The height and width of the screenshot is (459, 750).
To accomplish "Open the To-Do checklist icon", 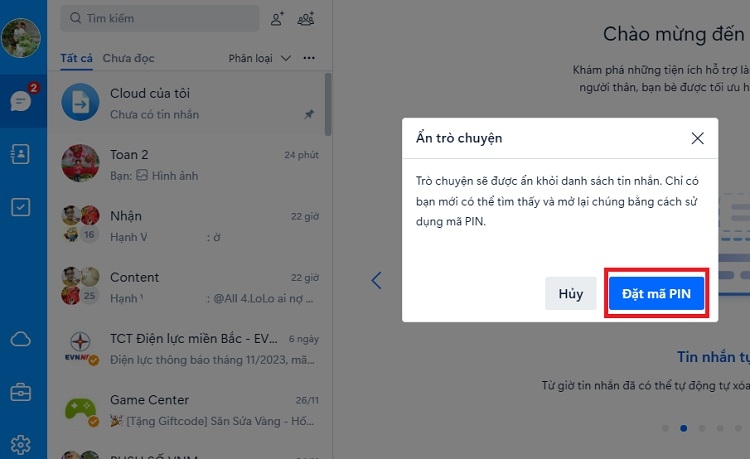I will 21,207.
